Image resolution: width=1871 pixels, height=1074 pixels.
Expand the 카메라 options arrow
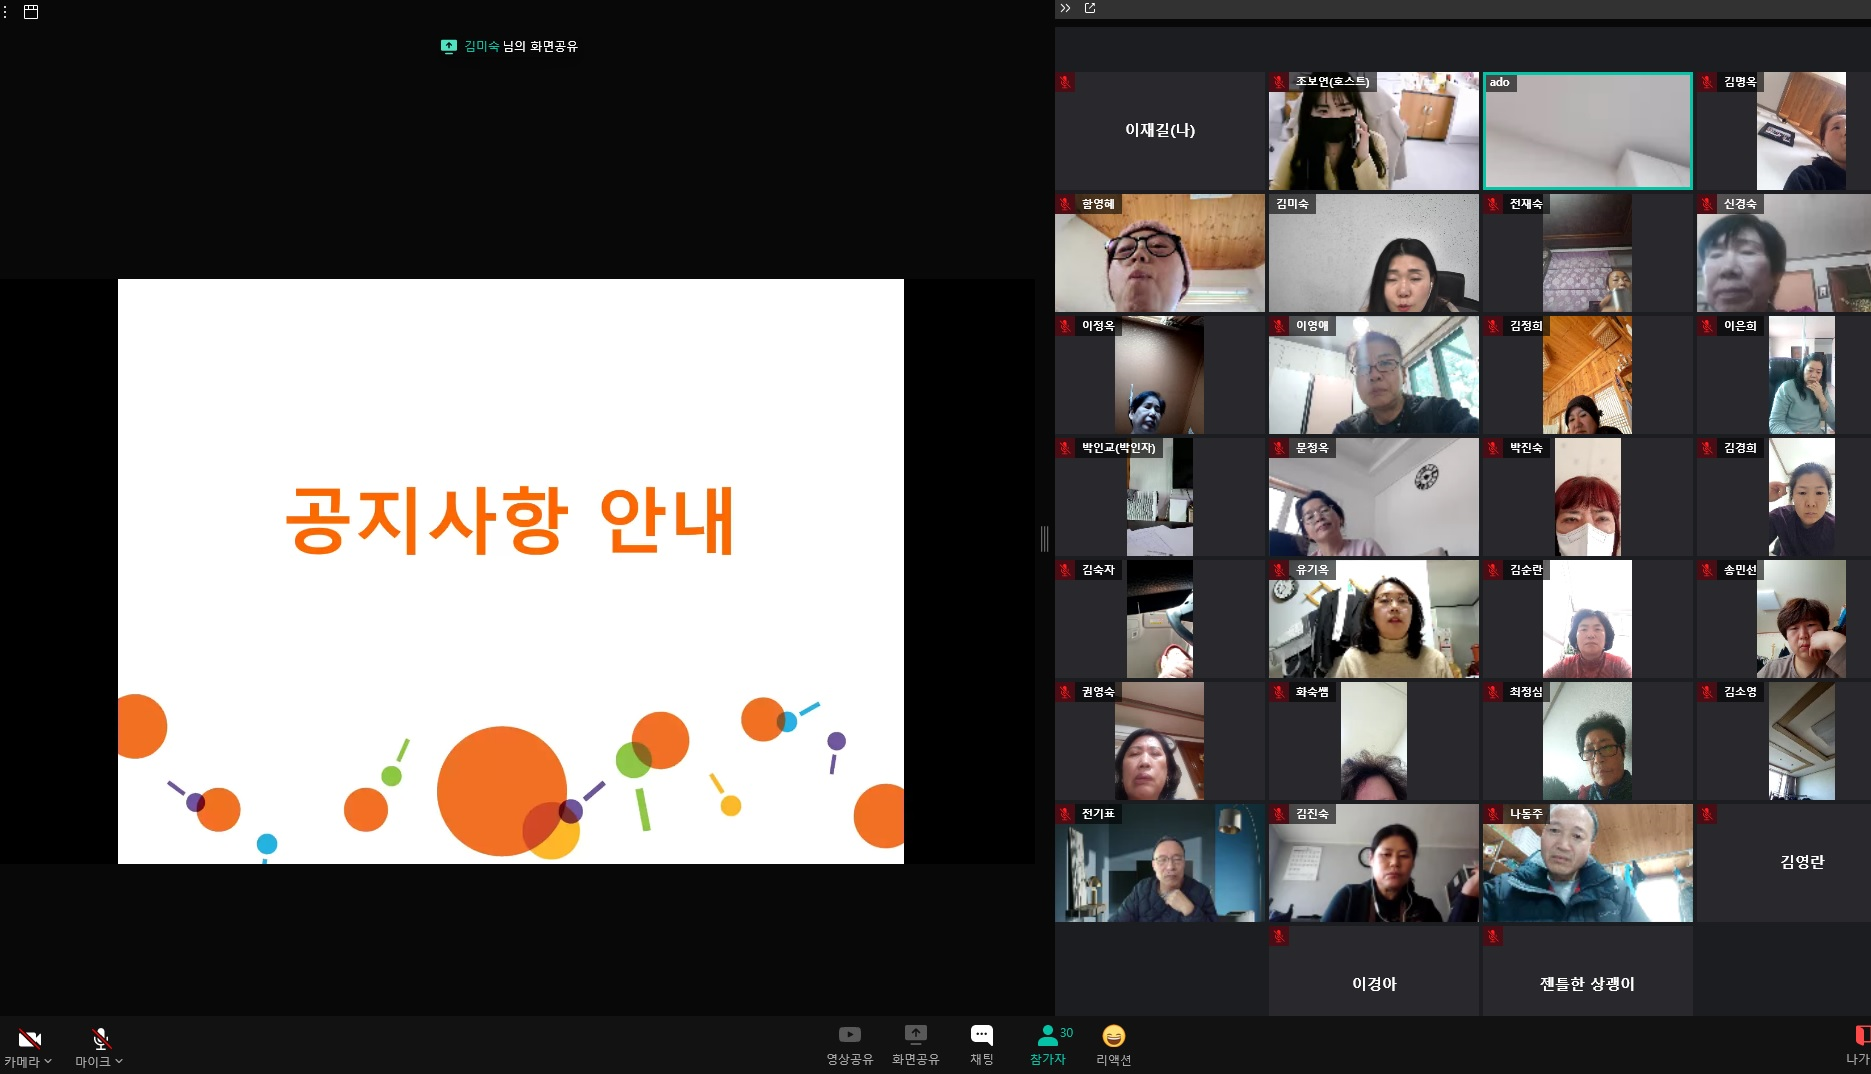coord(48,1062)
